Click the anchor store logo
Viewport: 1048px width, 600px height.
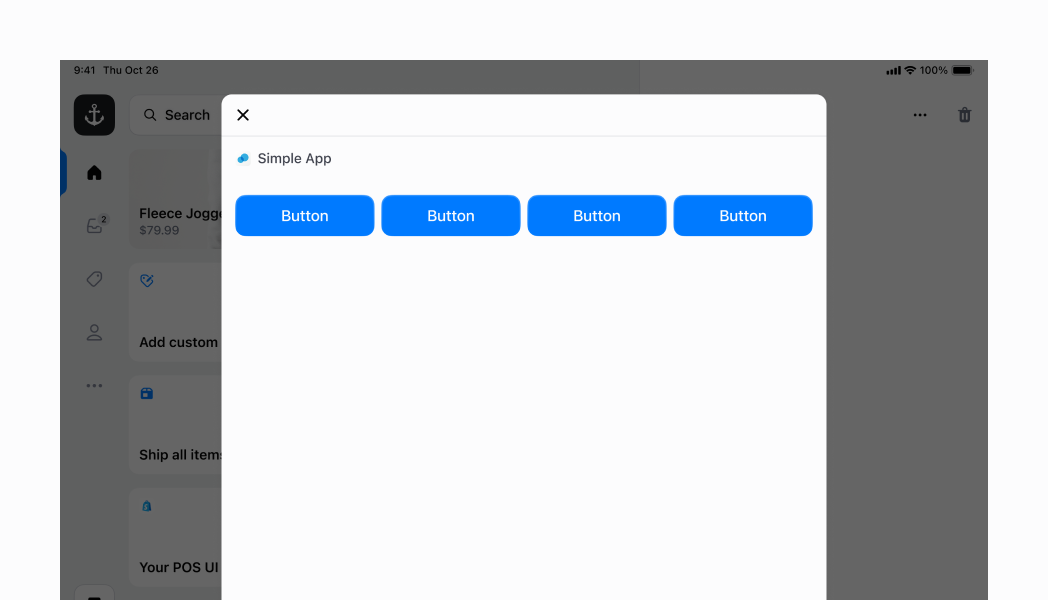(x=93, y=114)
